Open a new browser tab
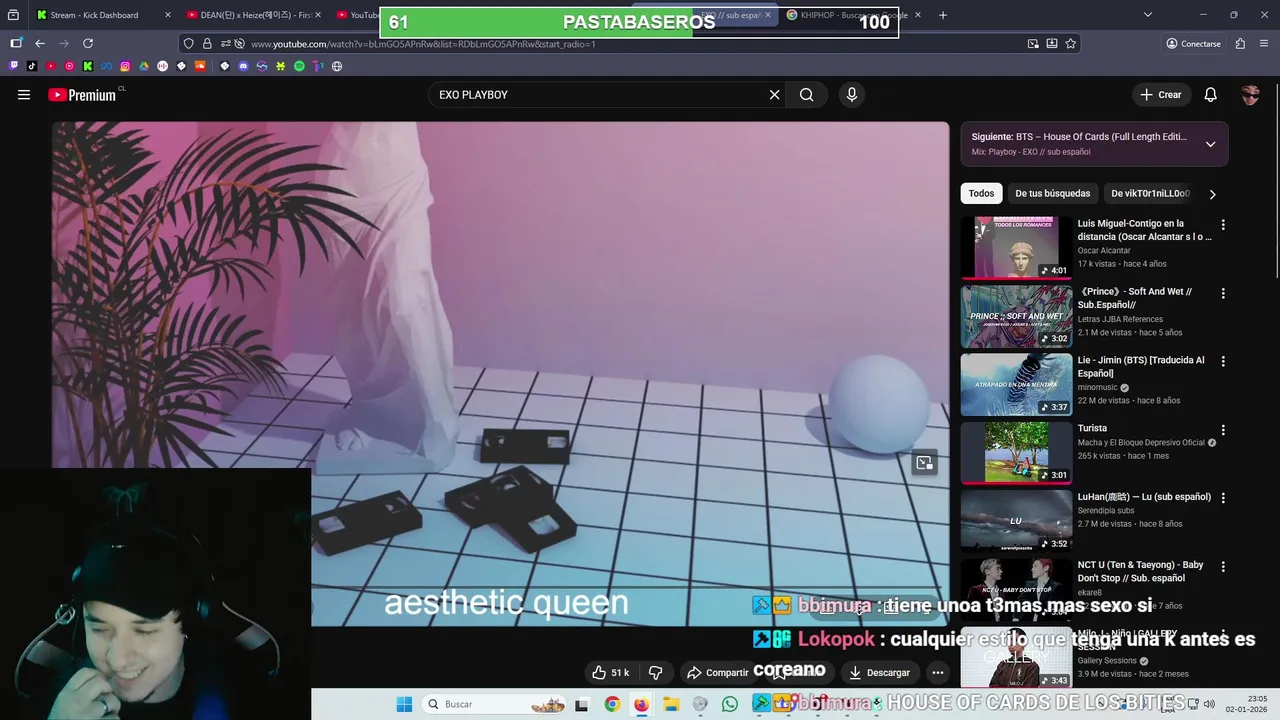The height and width of the screenshot is (720, 1280). (x=943, y=15)
